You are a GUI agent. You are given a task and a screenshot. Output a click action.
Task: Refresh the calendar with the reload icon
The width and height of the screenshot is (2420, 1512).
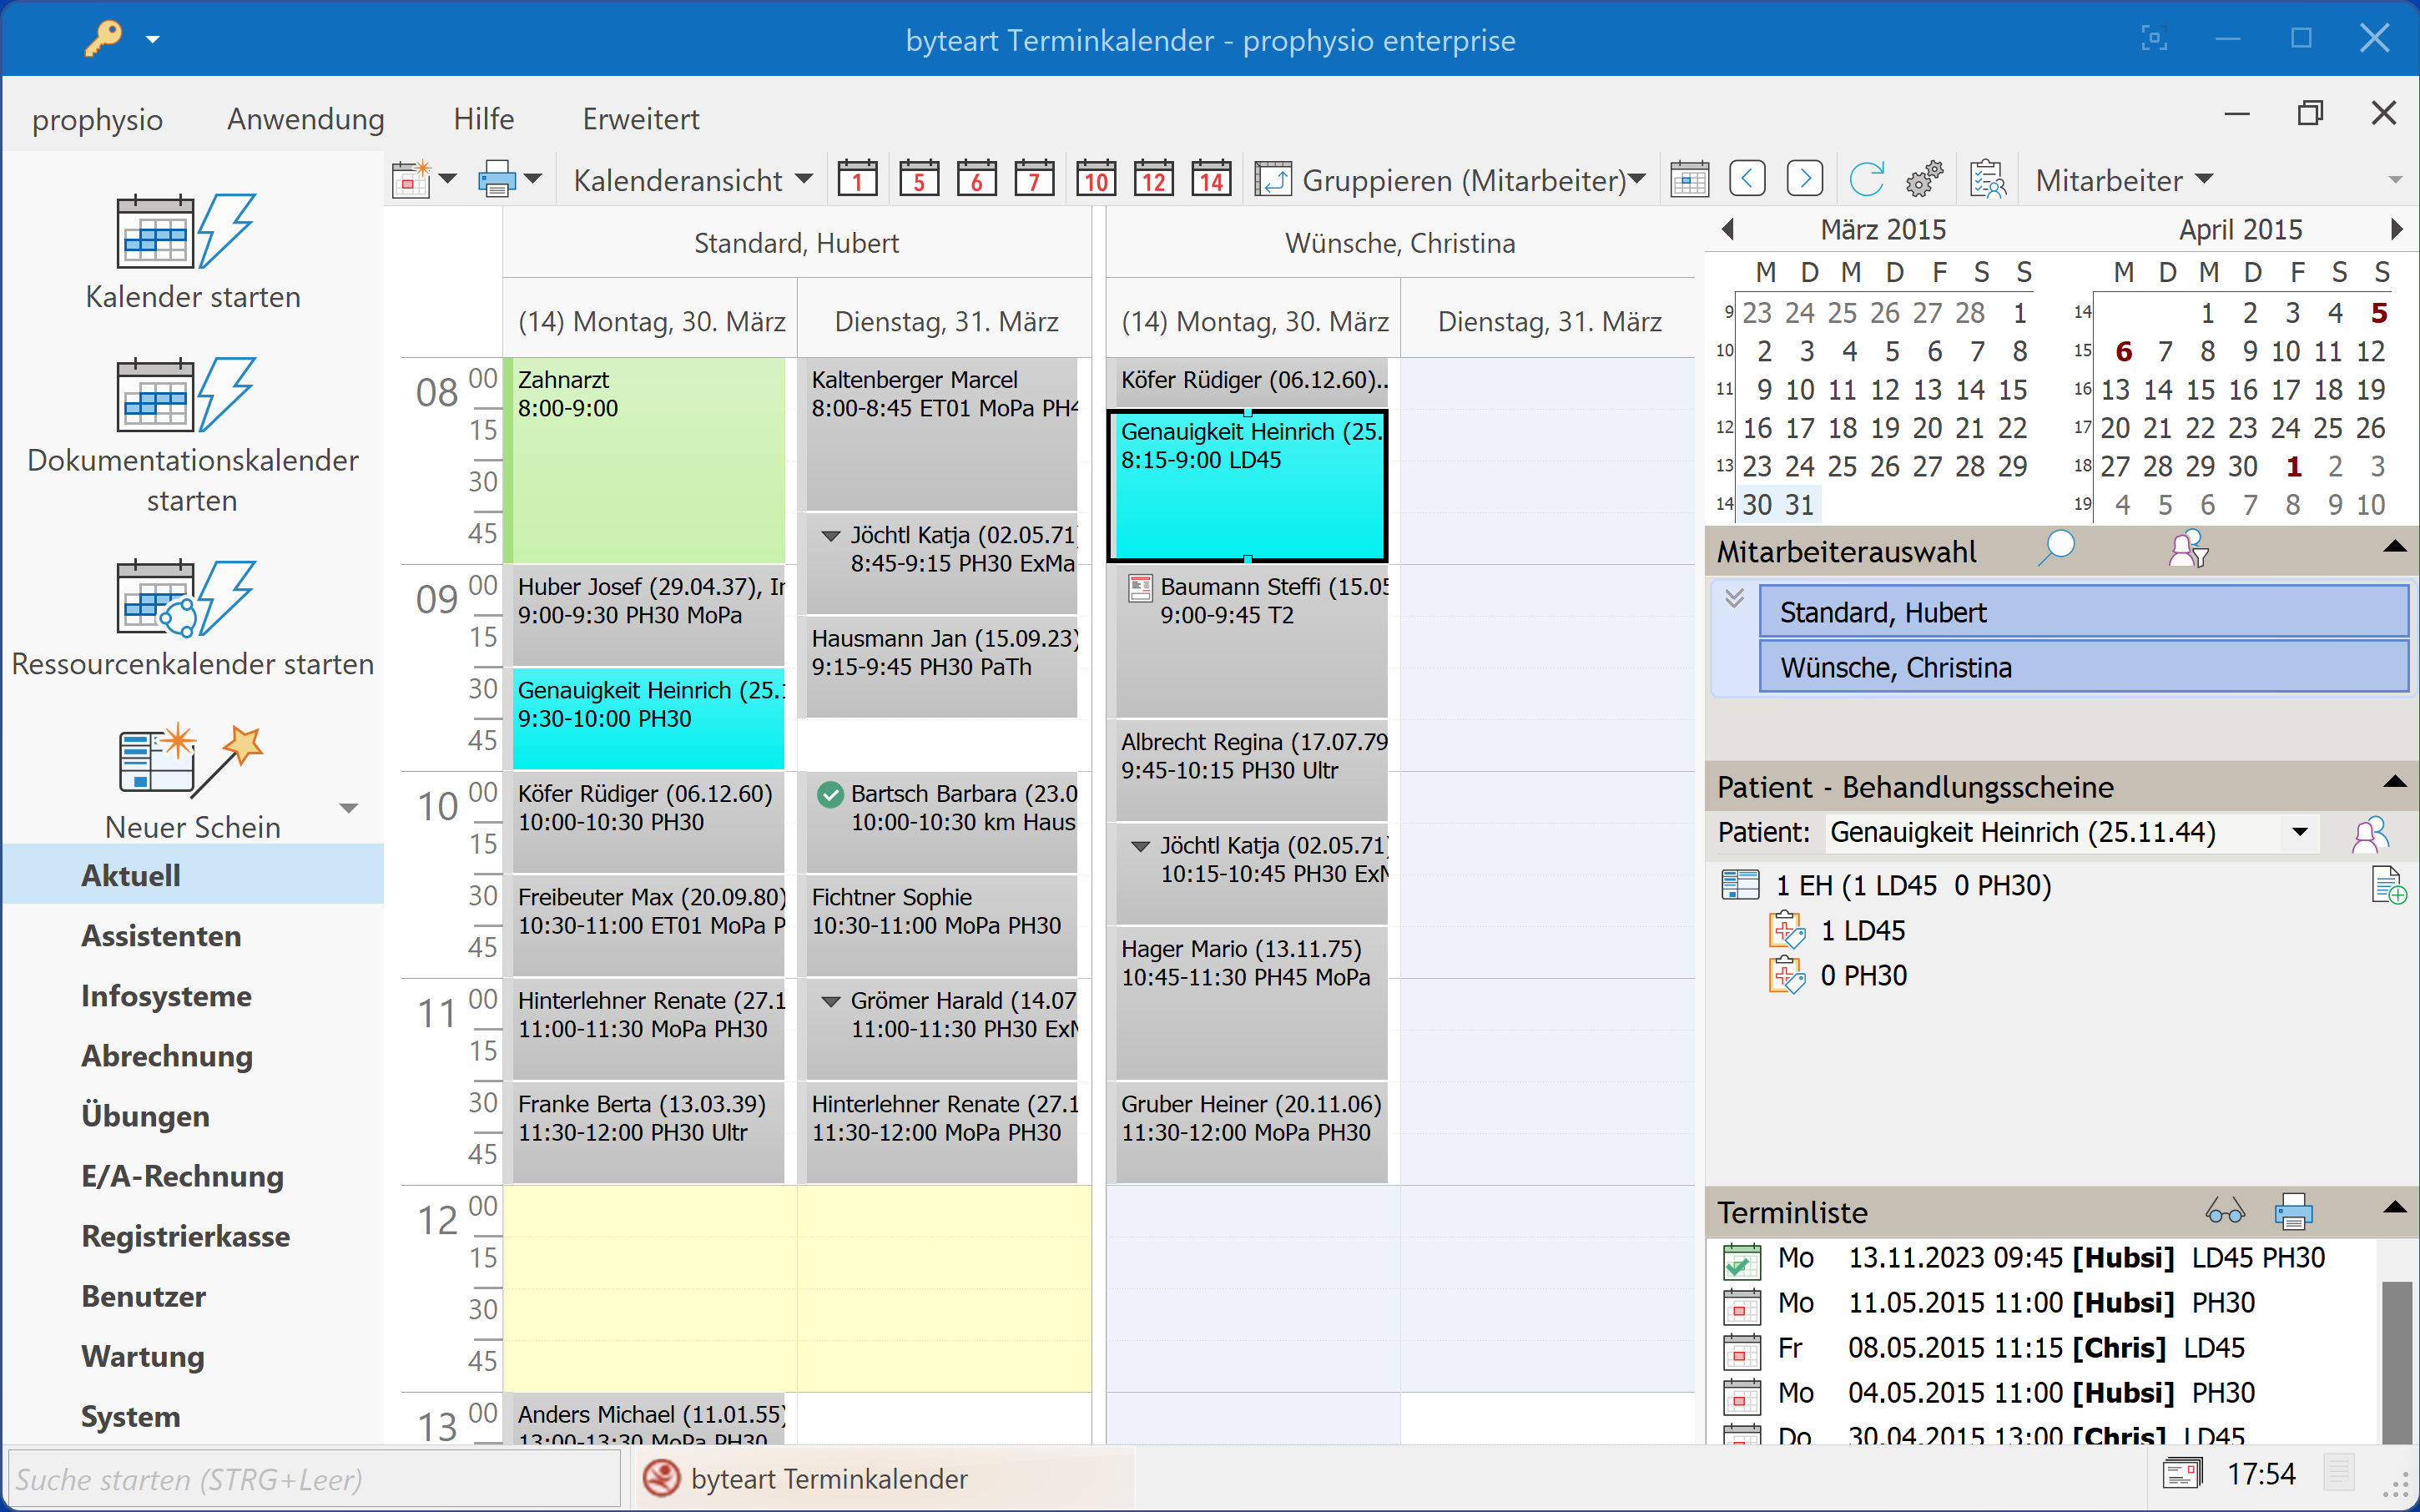pyautogui.click(x=1865, y=180)
